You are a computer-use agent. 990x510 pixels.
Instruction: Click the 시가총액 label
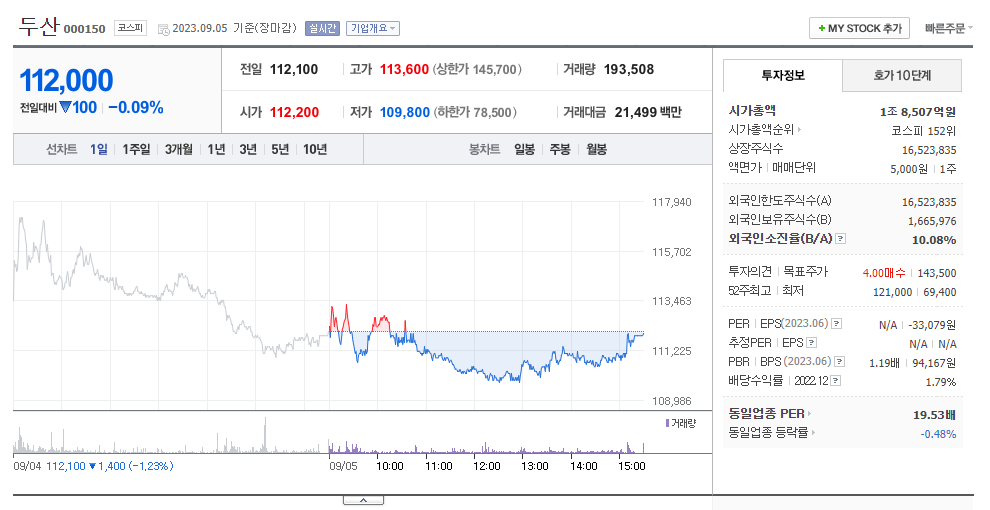coord(751,110)
